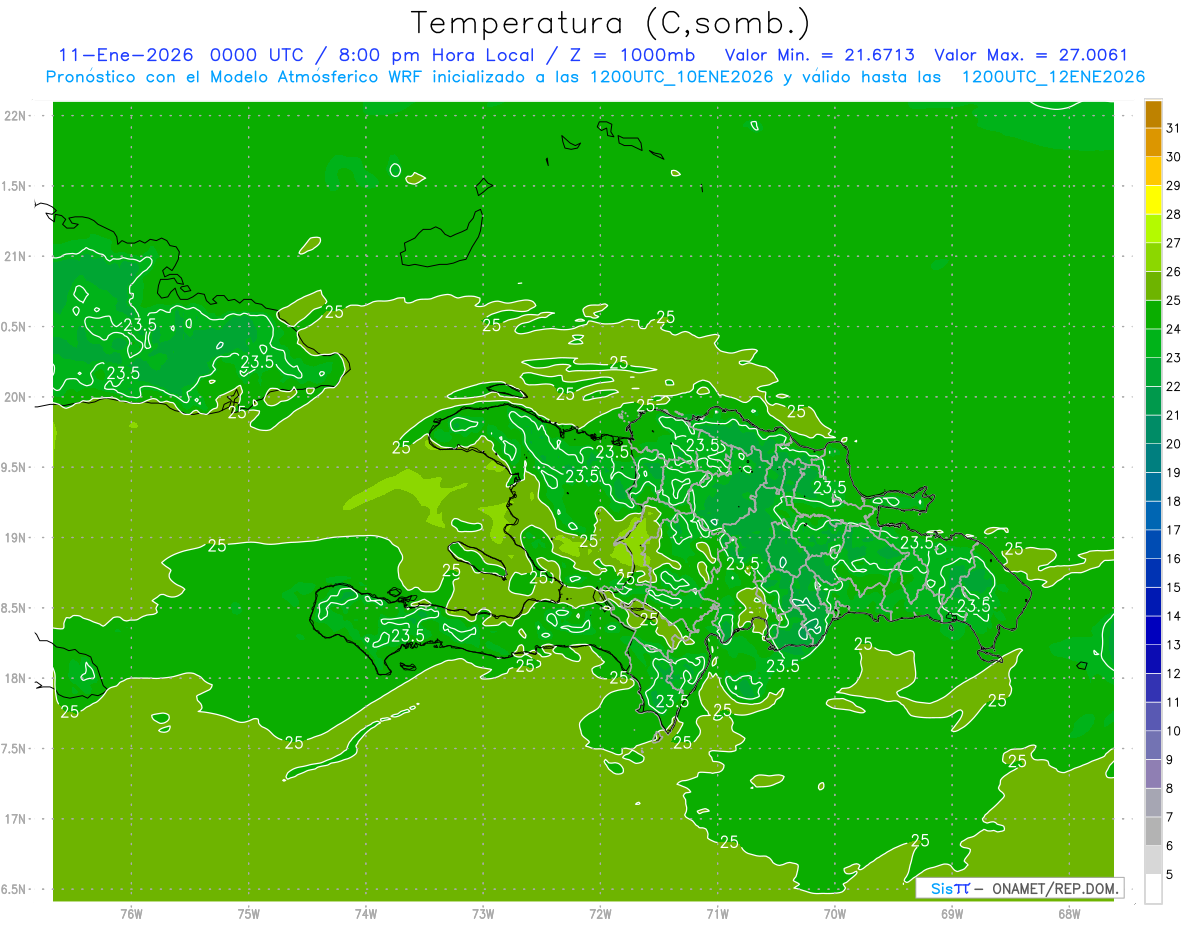The image size is (1200, 927).
Task: Pick the dark orange swatch above 31
Action: [x=1153, y=113]
